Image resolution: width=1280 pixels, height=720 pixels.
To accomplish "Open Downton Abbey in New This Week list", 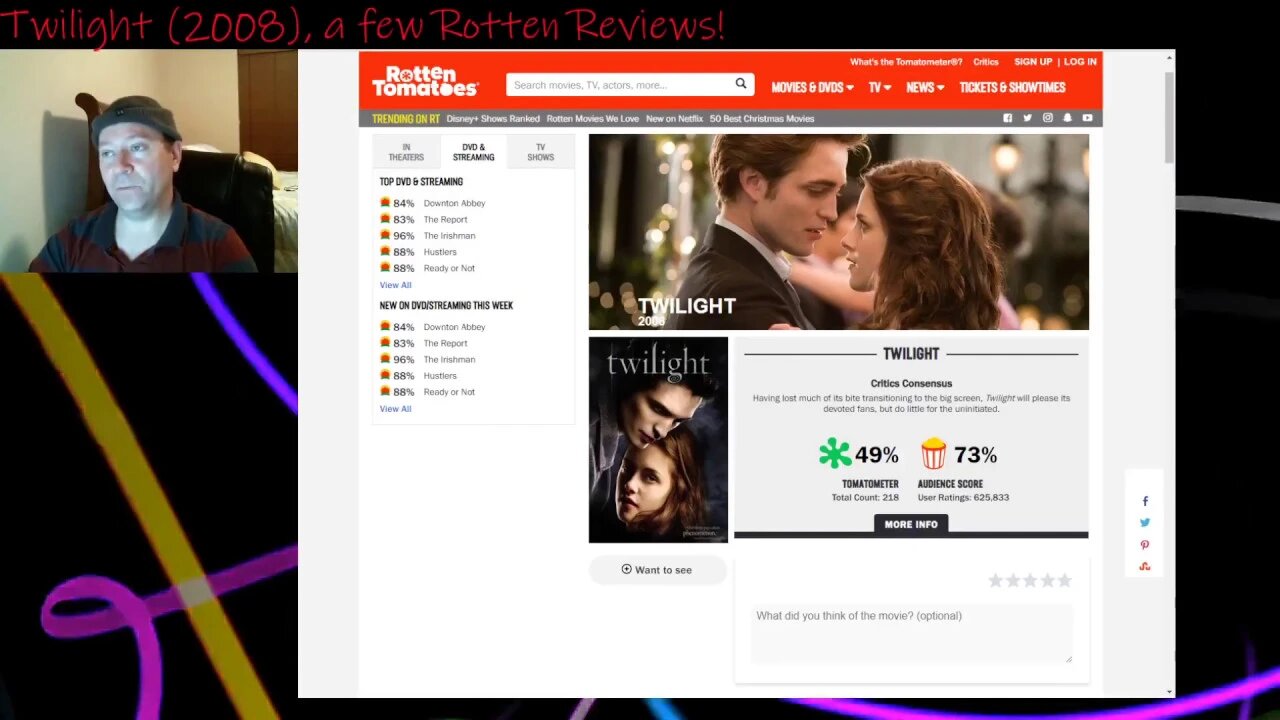I will pos(454,327).
